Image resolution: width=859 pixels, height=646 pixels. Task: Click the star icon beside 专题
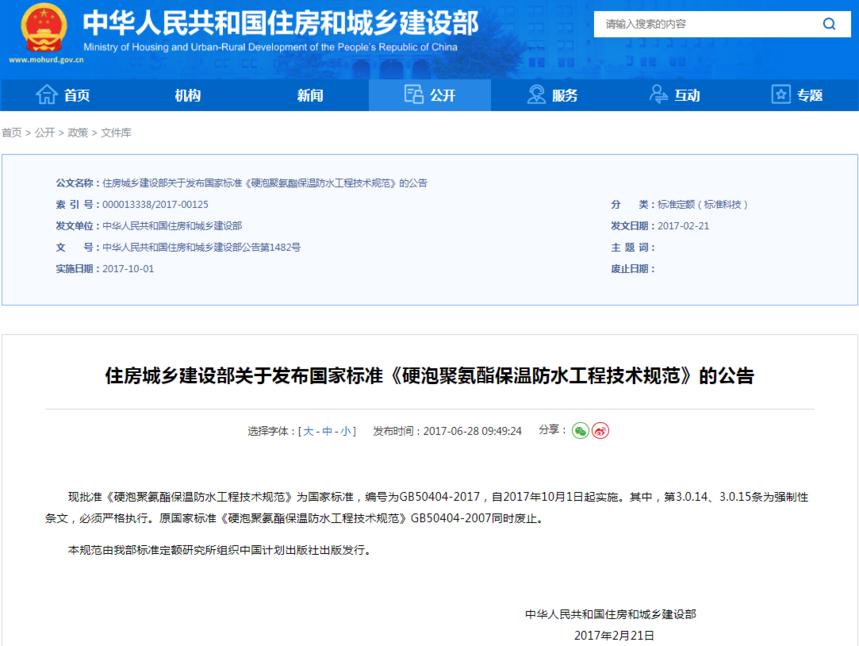(781, 94)
